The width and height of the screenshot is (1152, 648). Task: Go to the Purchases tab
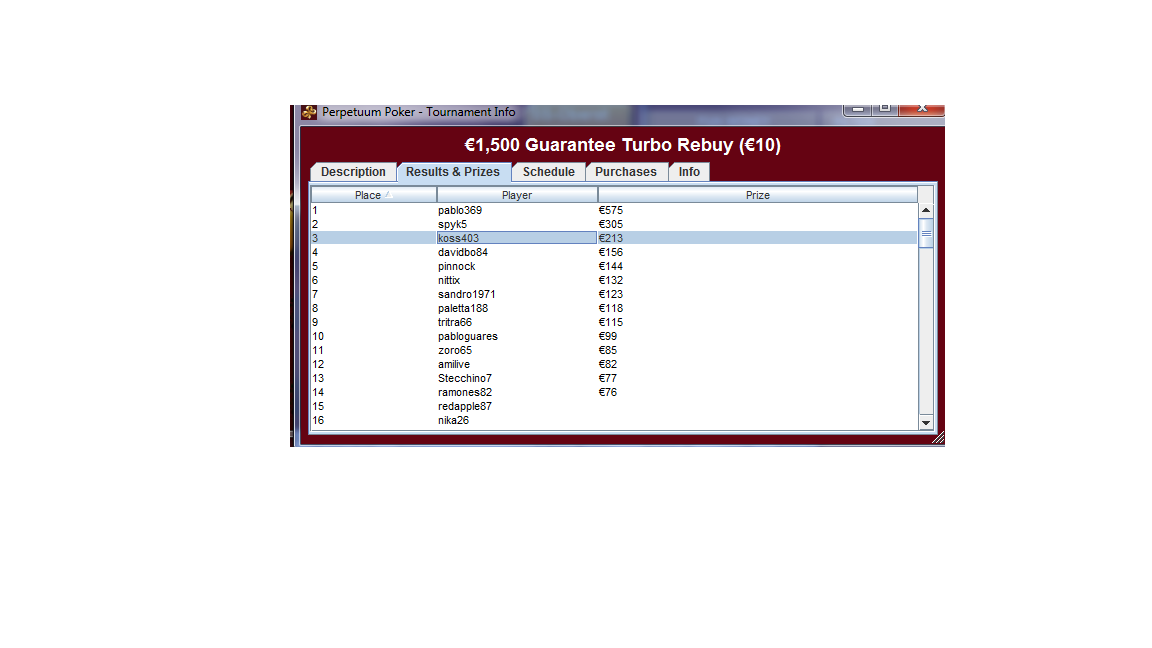coord(626,172)
